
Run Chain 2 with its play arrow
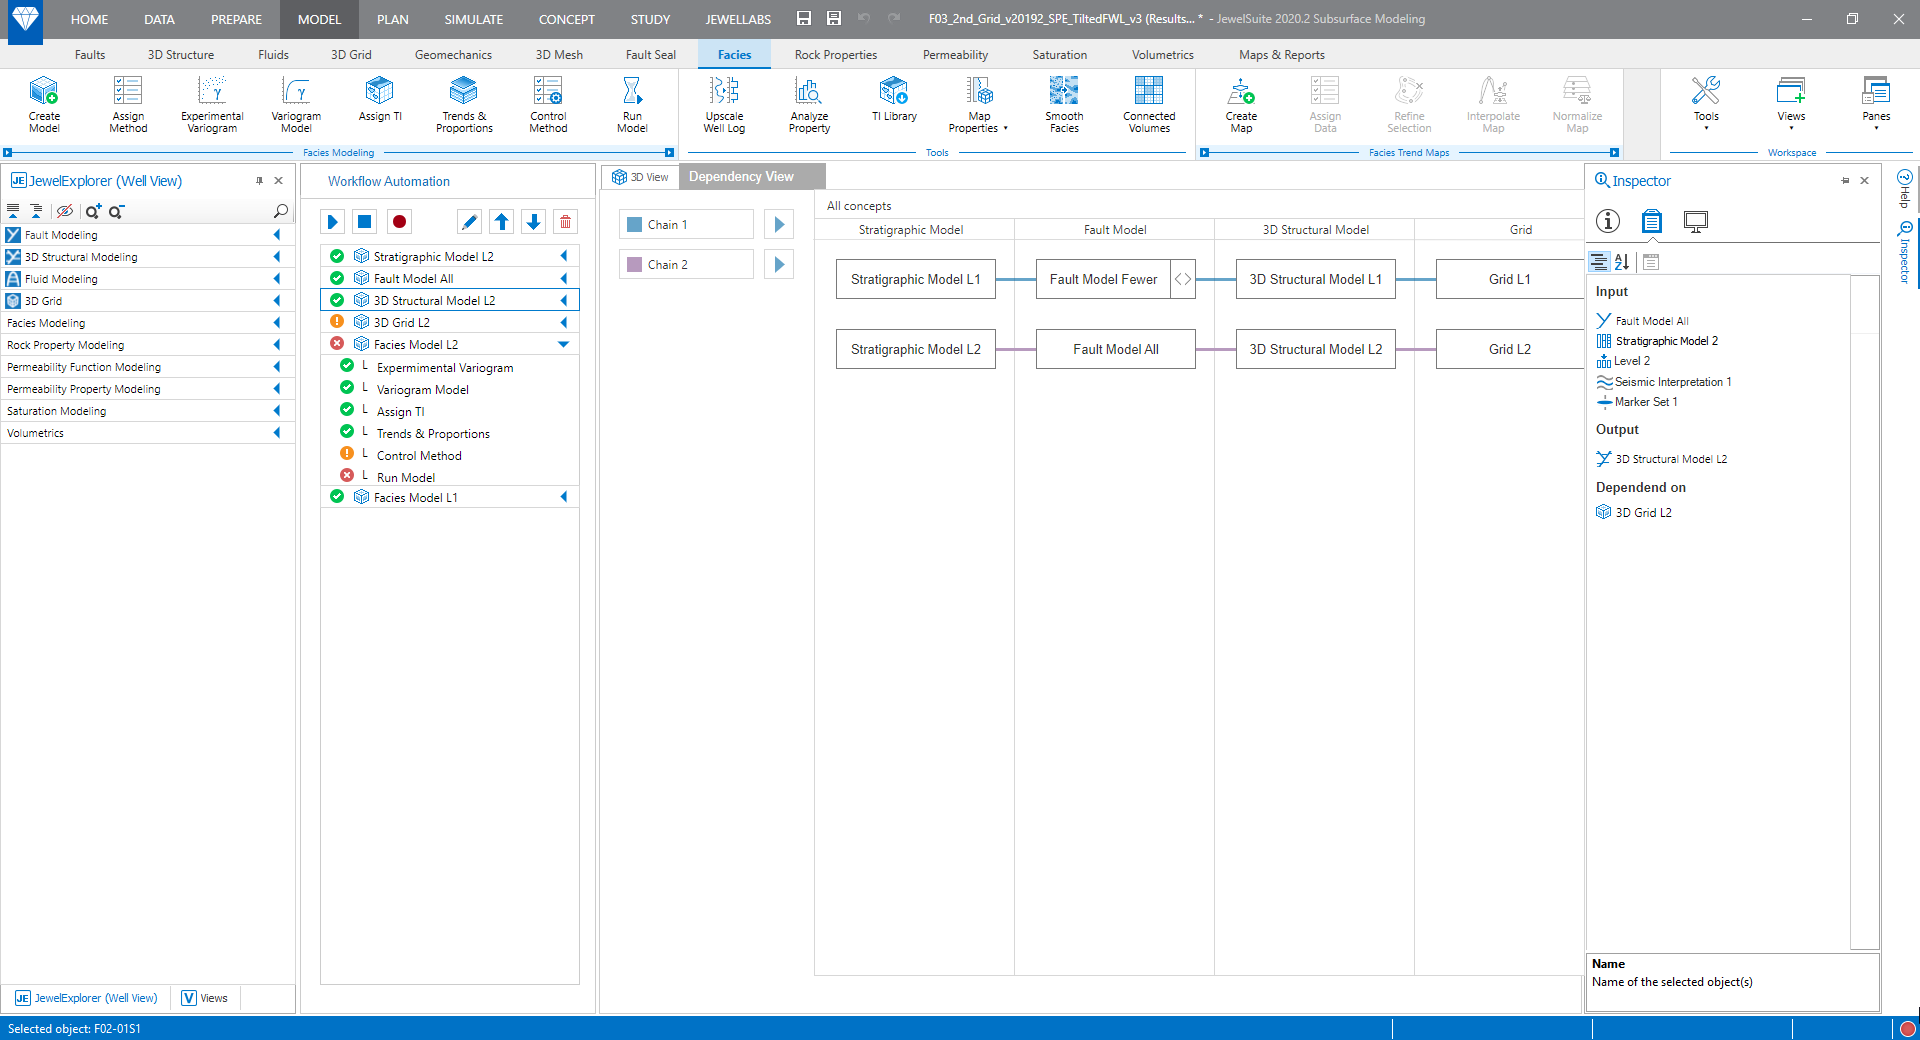[x=779, y=264]
